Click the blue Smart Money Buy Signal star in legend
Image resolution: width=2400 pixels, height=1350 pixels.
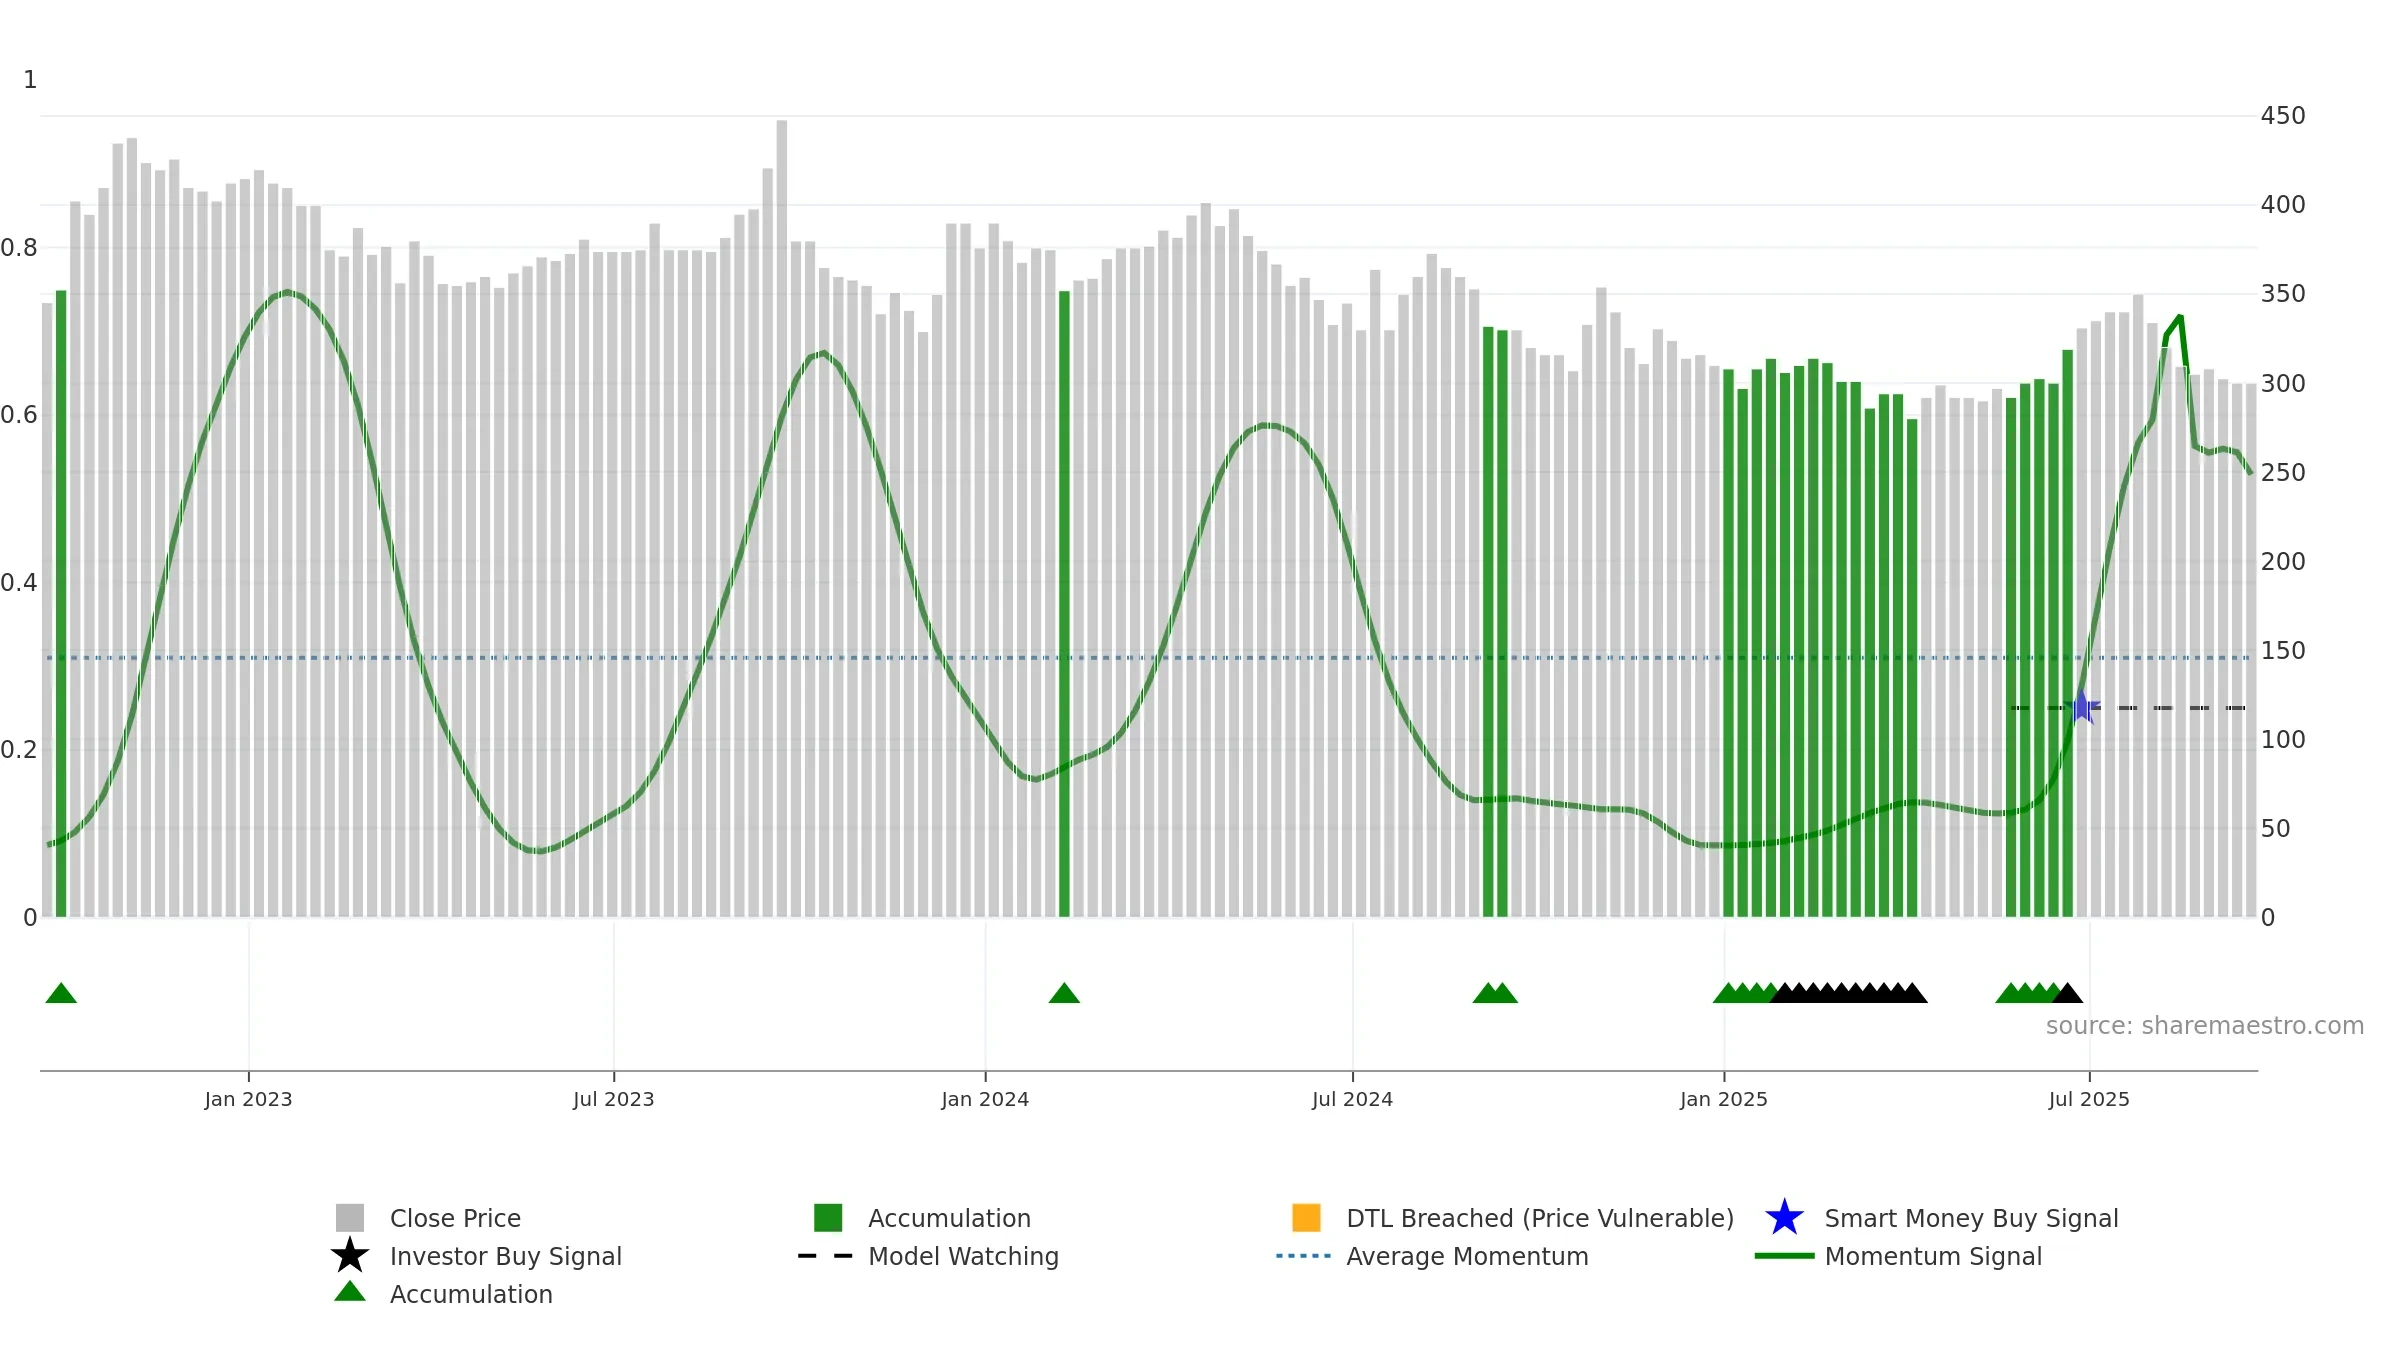coord(1784,1218)
